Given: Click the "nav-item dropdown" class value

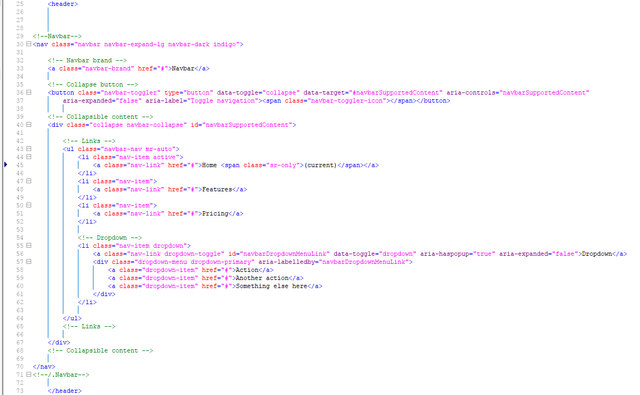Looking at the screenshot, I should pos(151,246).
